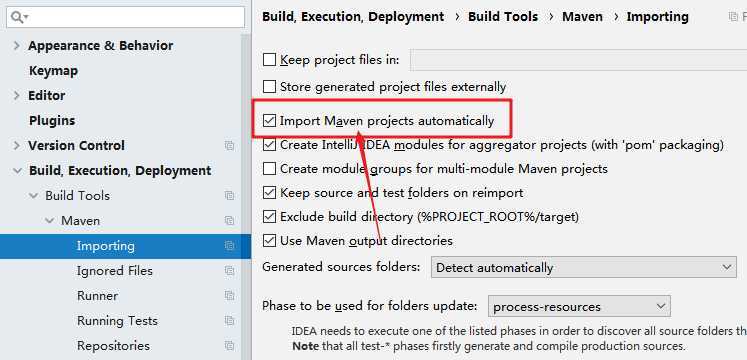Viewport: 747px width, 360px height.
Task: Select Running Tests under Maven
Action: [x=117, y=321]
